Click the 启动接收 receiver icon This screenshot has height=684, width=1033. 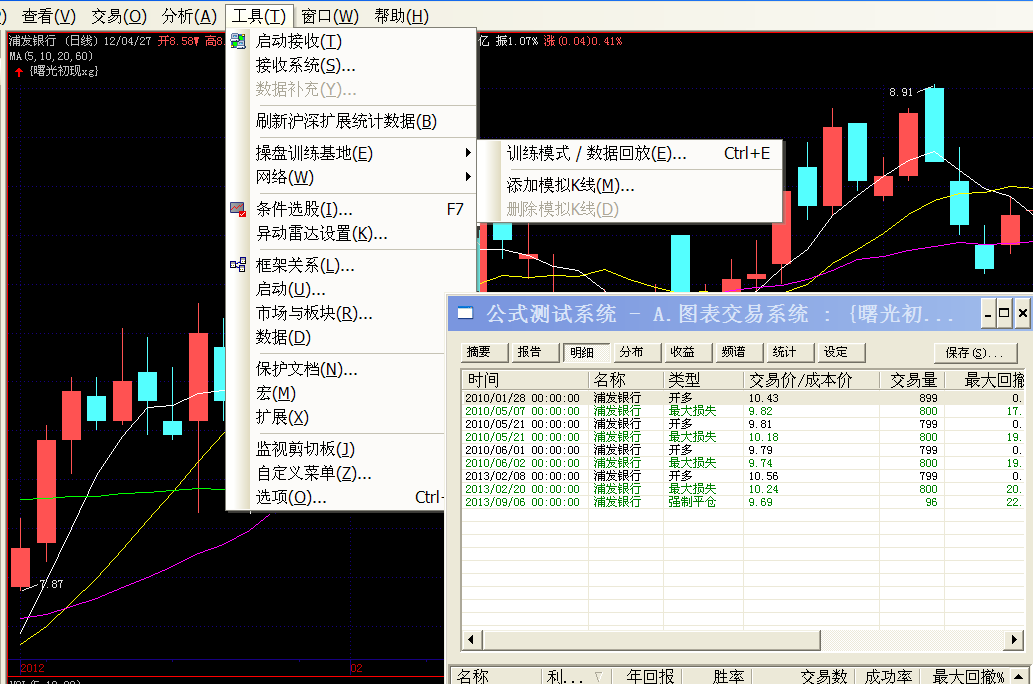click(x=237, y=42)
